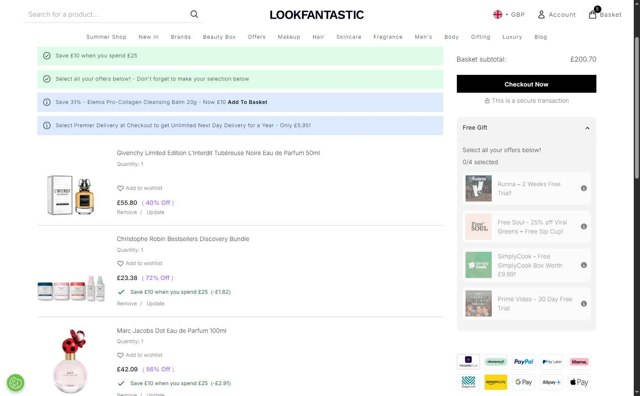Click the Klarna payment icon

(x=579, y=362)
